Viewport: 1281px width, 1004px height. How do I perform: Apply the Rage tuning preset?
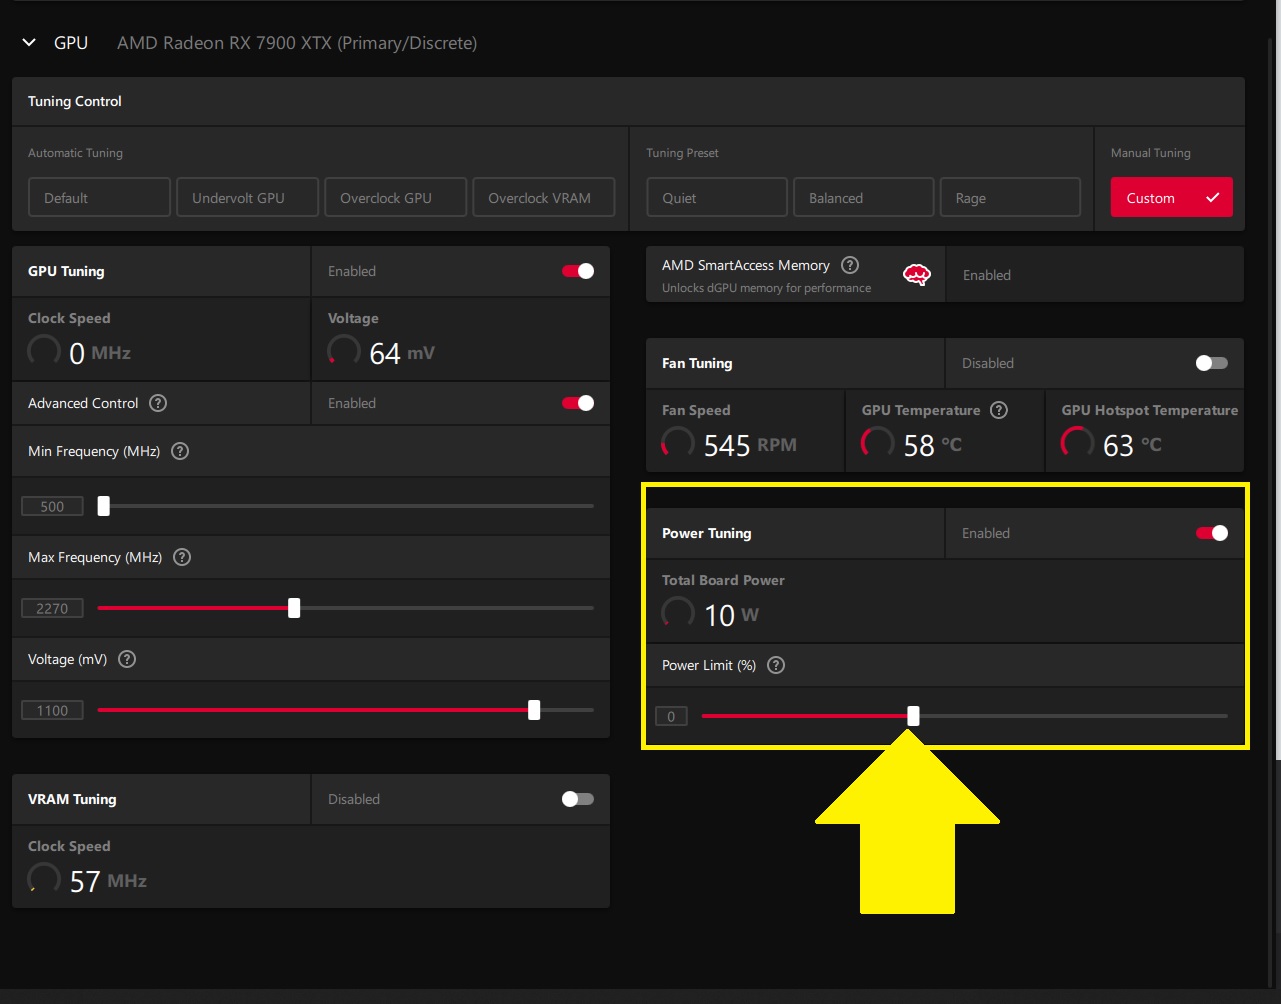click(x=1010, y=197)
